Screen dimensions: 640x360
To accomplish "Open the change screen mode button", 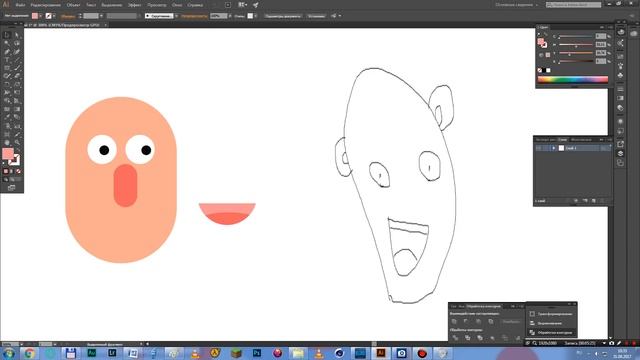I will point(11,187).
